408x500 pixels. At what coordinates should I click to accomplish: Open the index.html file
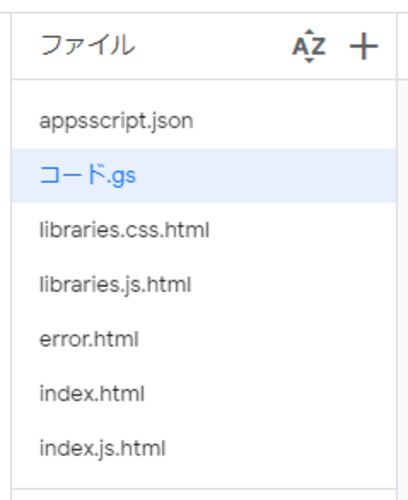point(92,394)
